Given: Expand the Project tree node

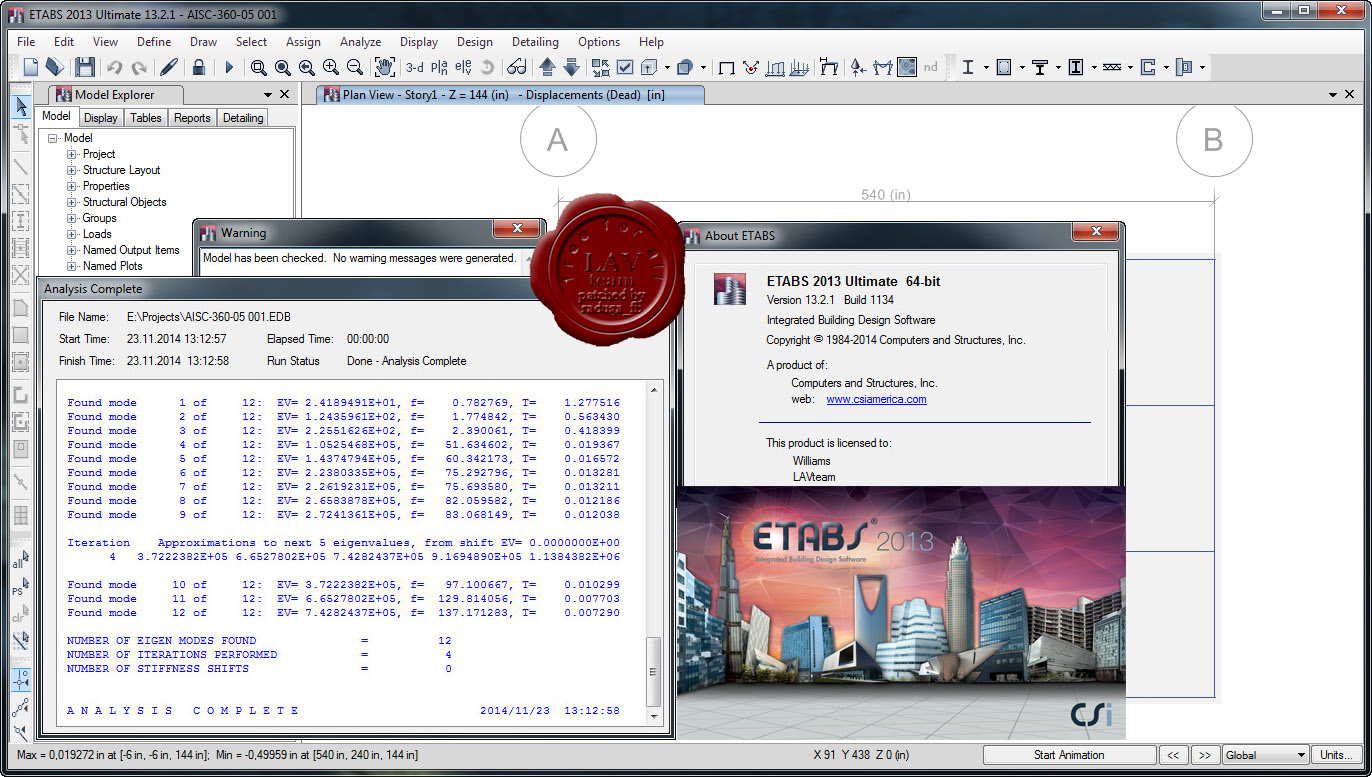Looking at the screenshot, I should tap(72, 154).
